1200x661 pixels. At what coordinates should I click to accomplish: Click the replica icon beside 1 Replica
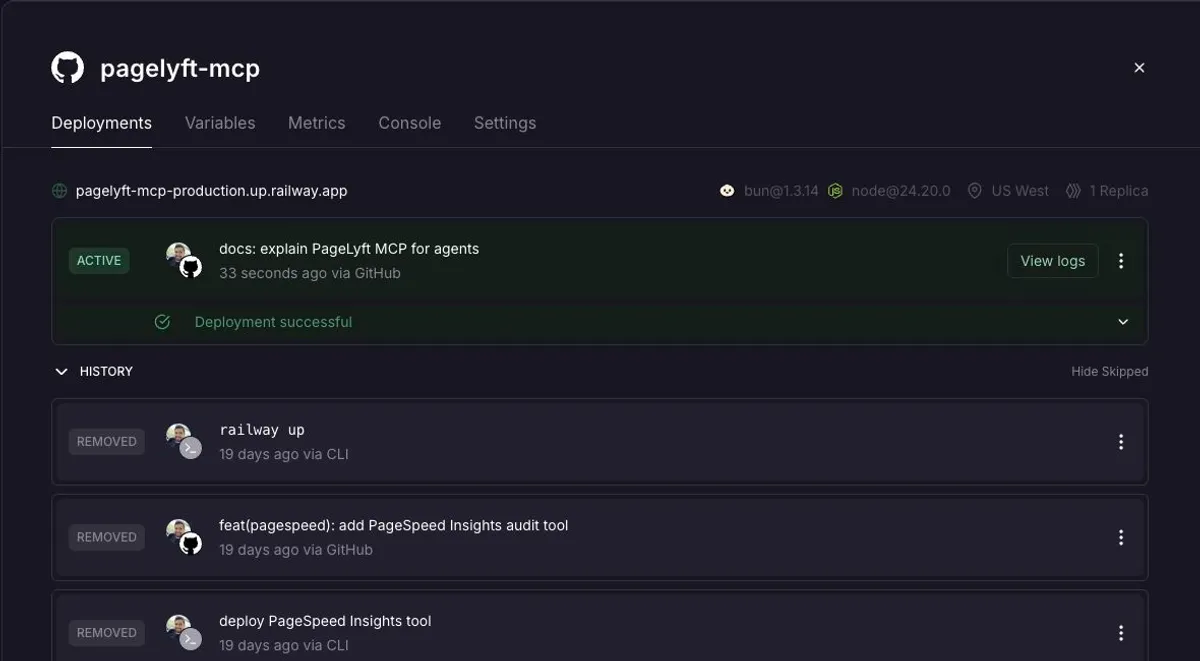[1073, 190]
